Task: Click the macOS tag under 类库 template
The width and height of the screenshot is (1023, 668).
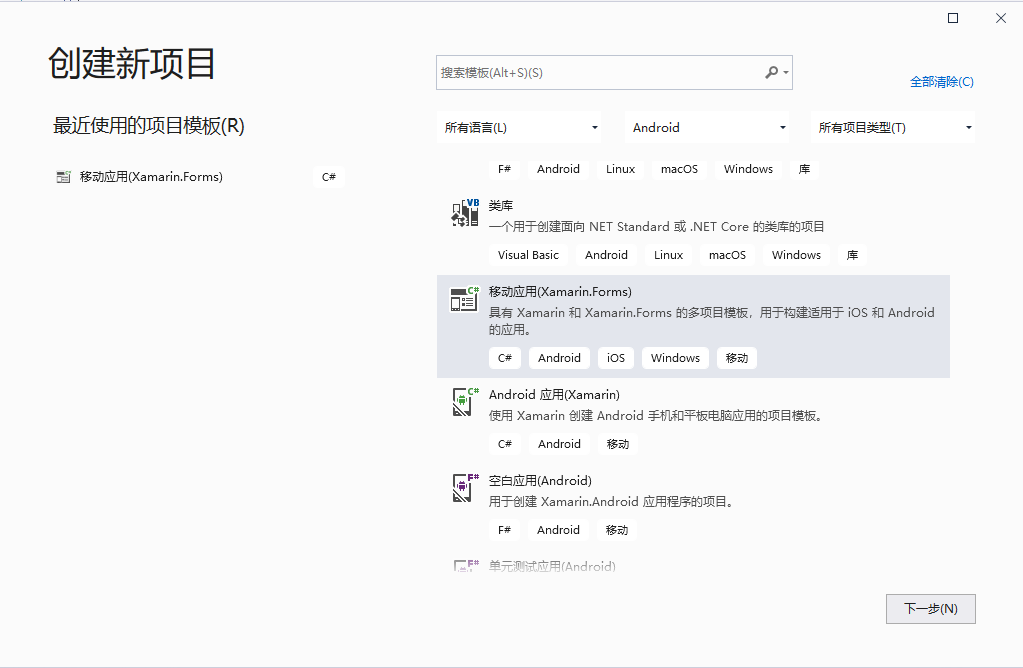Action: click(x=727, y=255)
